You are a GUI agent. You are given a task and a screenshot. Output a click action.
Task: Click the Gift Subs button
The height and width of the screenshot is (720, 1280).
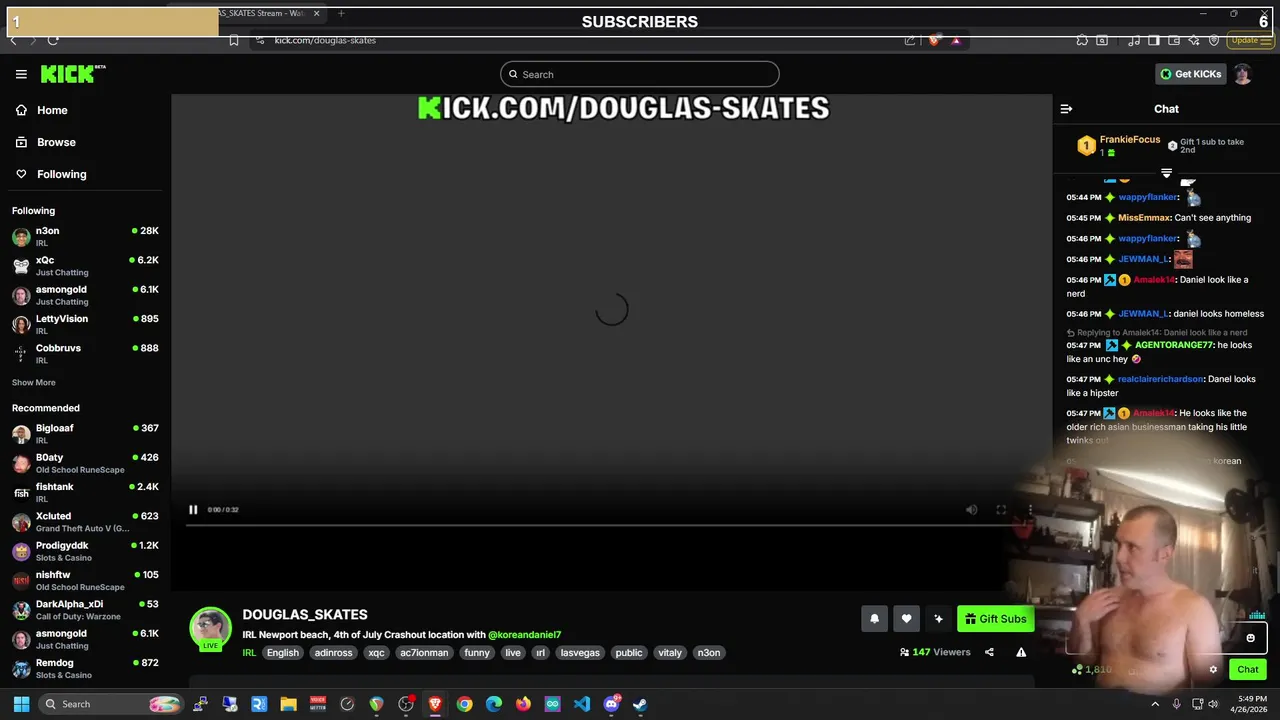coord(996,619)
